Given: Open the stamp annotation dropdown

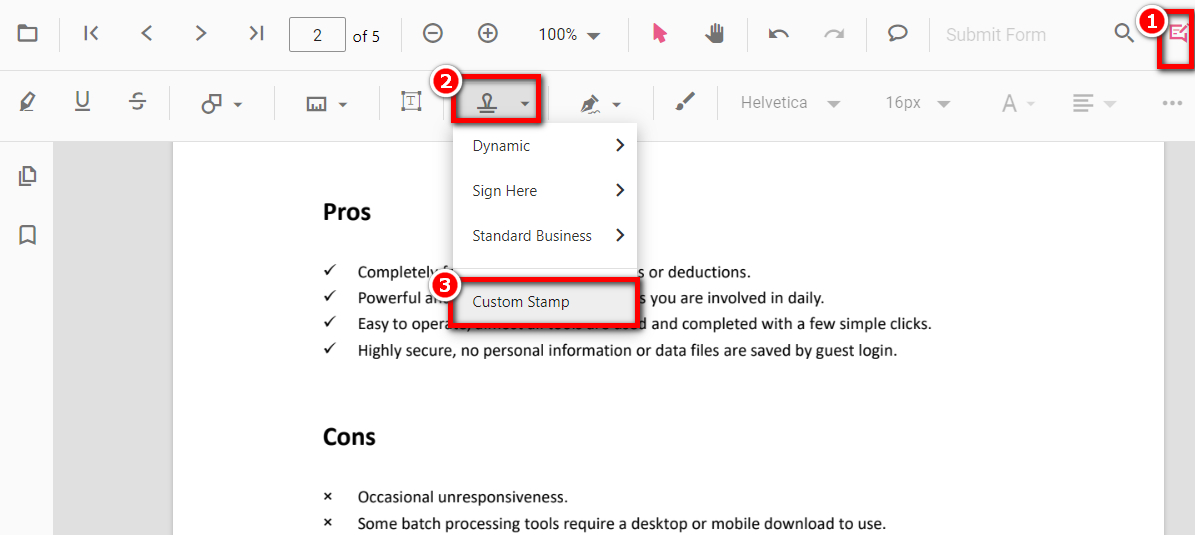Looking at the screenshot, I should click(499, 103).
